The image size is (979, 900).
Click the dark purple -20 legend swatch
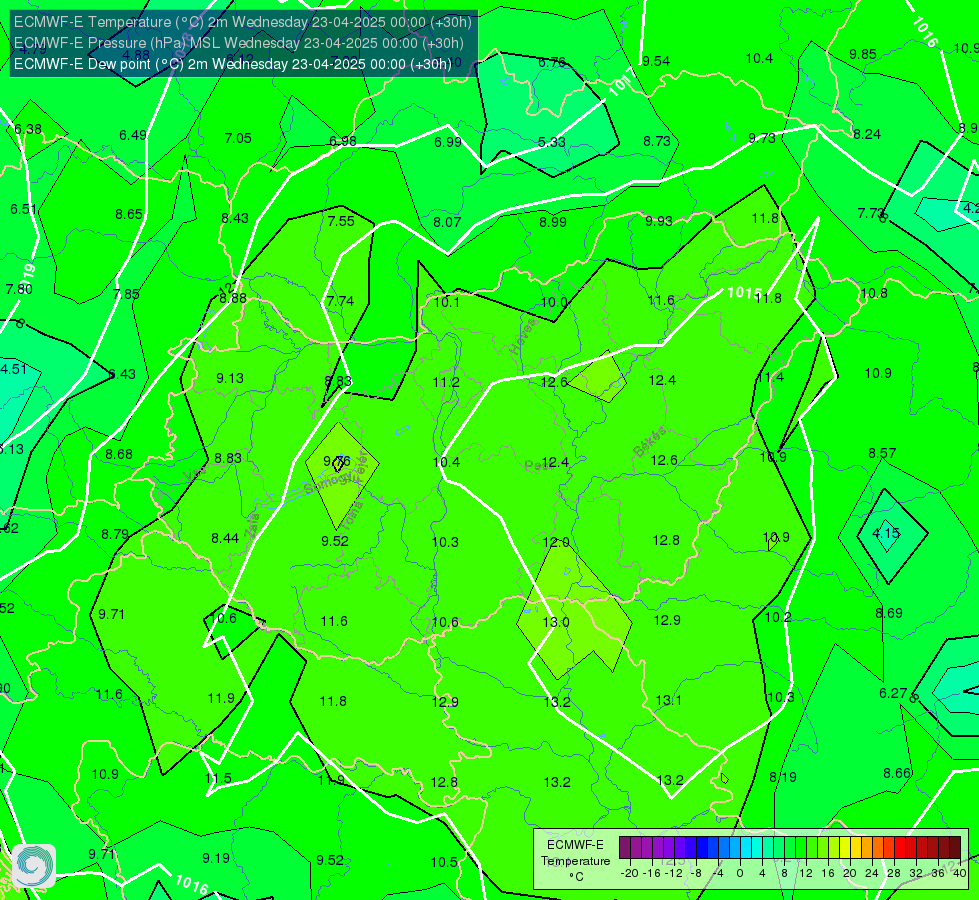[624, 848]
